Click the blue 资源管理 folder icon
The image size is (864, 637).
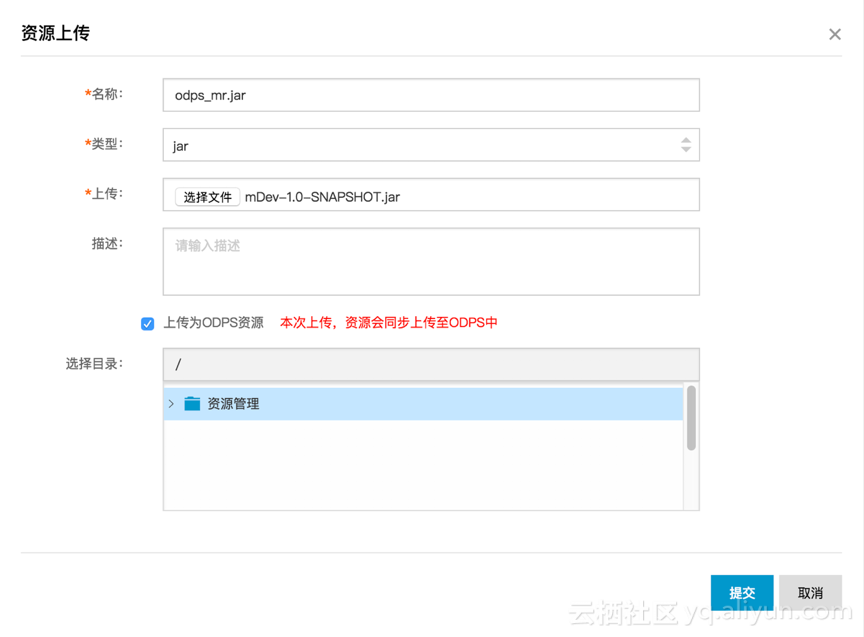(192, 404)
